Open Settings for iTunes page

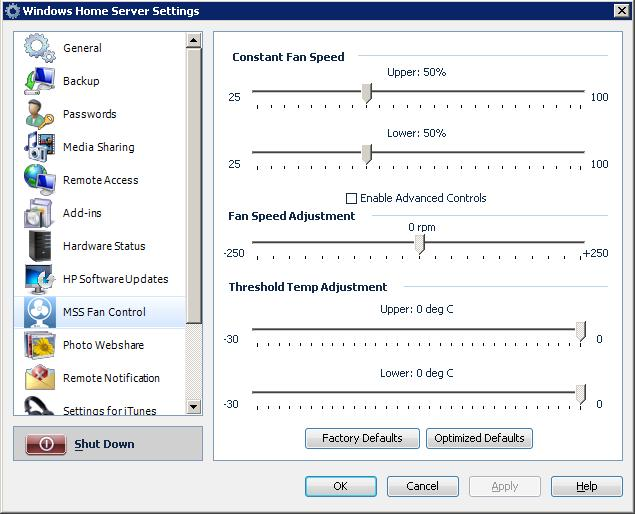click(110, 410)
